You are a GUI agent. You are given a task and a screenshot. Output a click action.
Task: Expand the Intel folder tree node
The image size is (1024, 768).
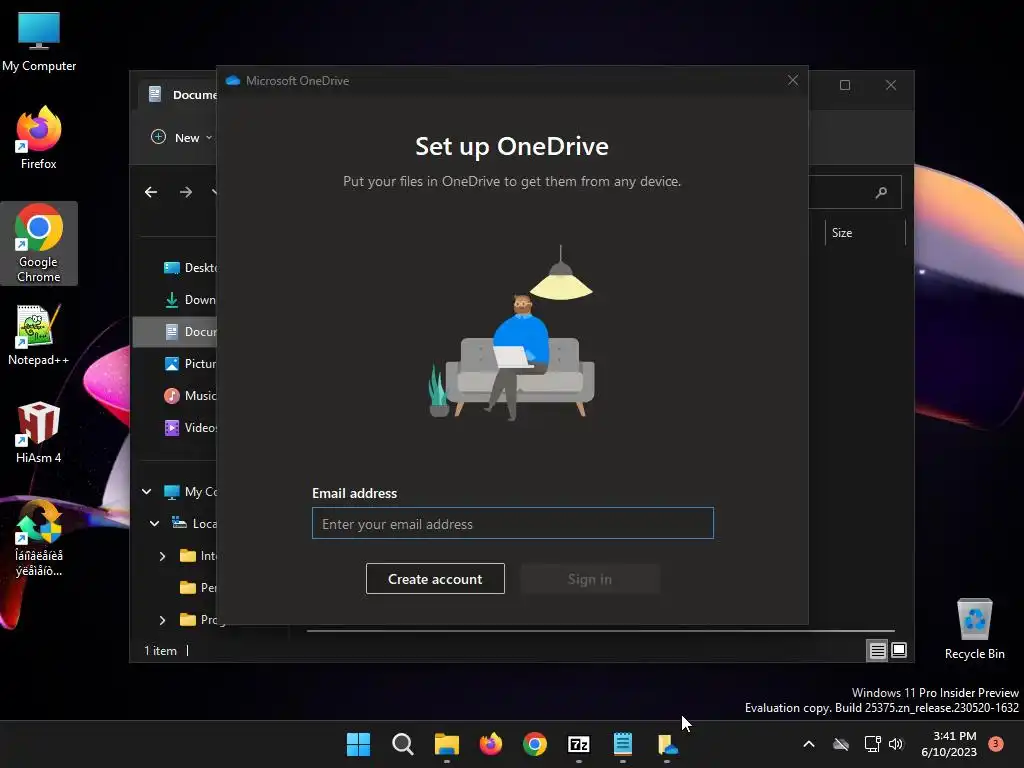click(x=163, y=556)
